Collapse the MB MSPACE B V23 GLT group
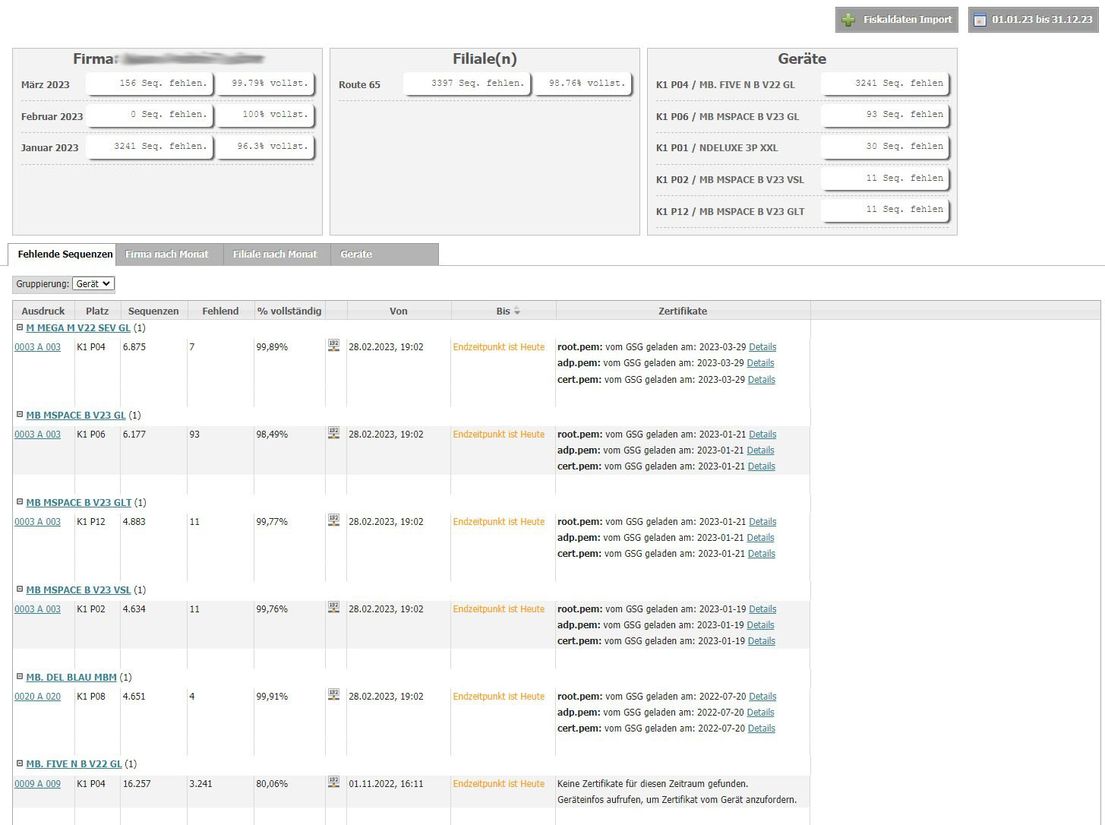This screenshot has width=1105, height=825. point(20,502)
